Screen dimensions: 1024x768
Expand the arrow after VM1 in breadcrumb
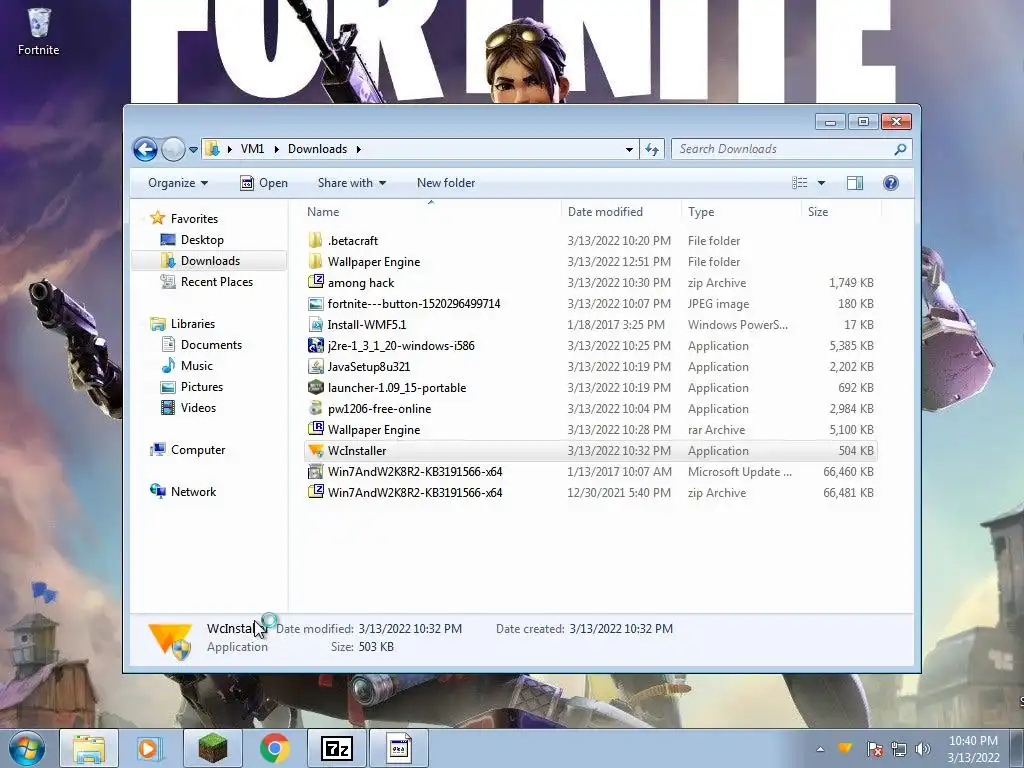pos(276,149)
